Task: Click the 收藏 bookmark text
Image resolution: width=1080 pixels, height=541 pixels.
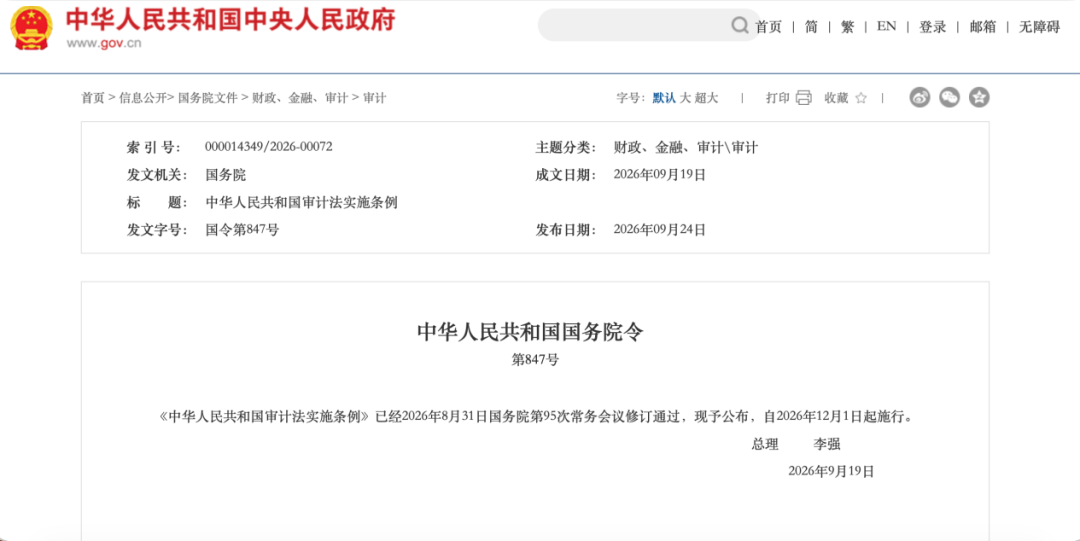Action: click(836, 98)
